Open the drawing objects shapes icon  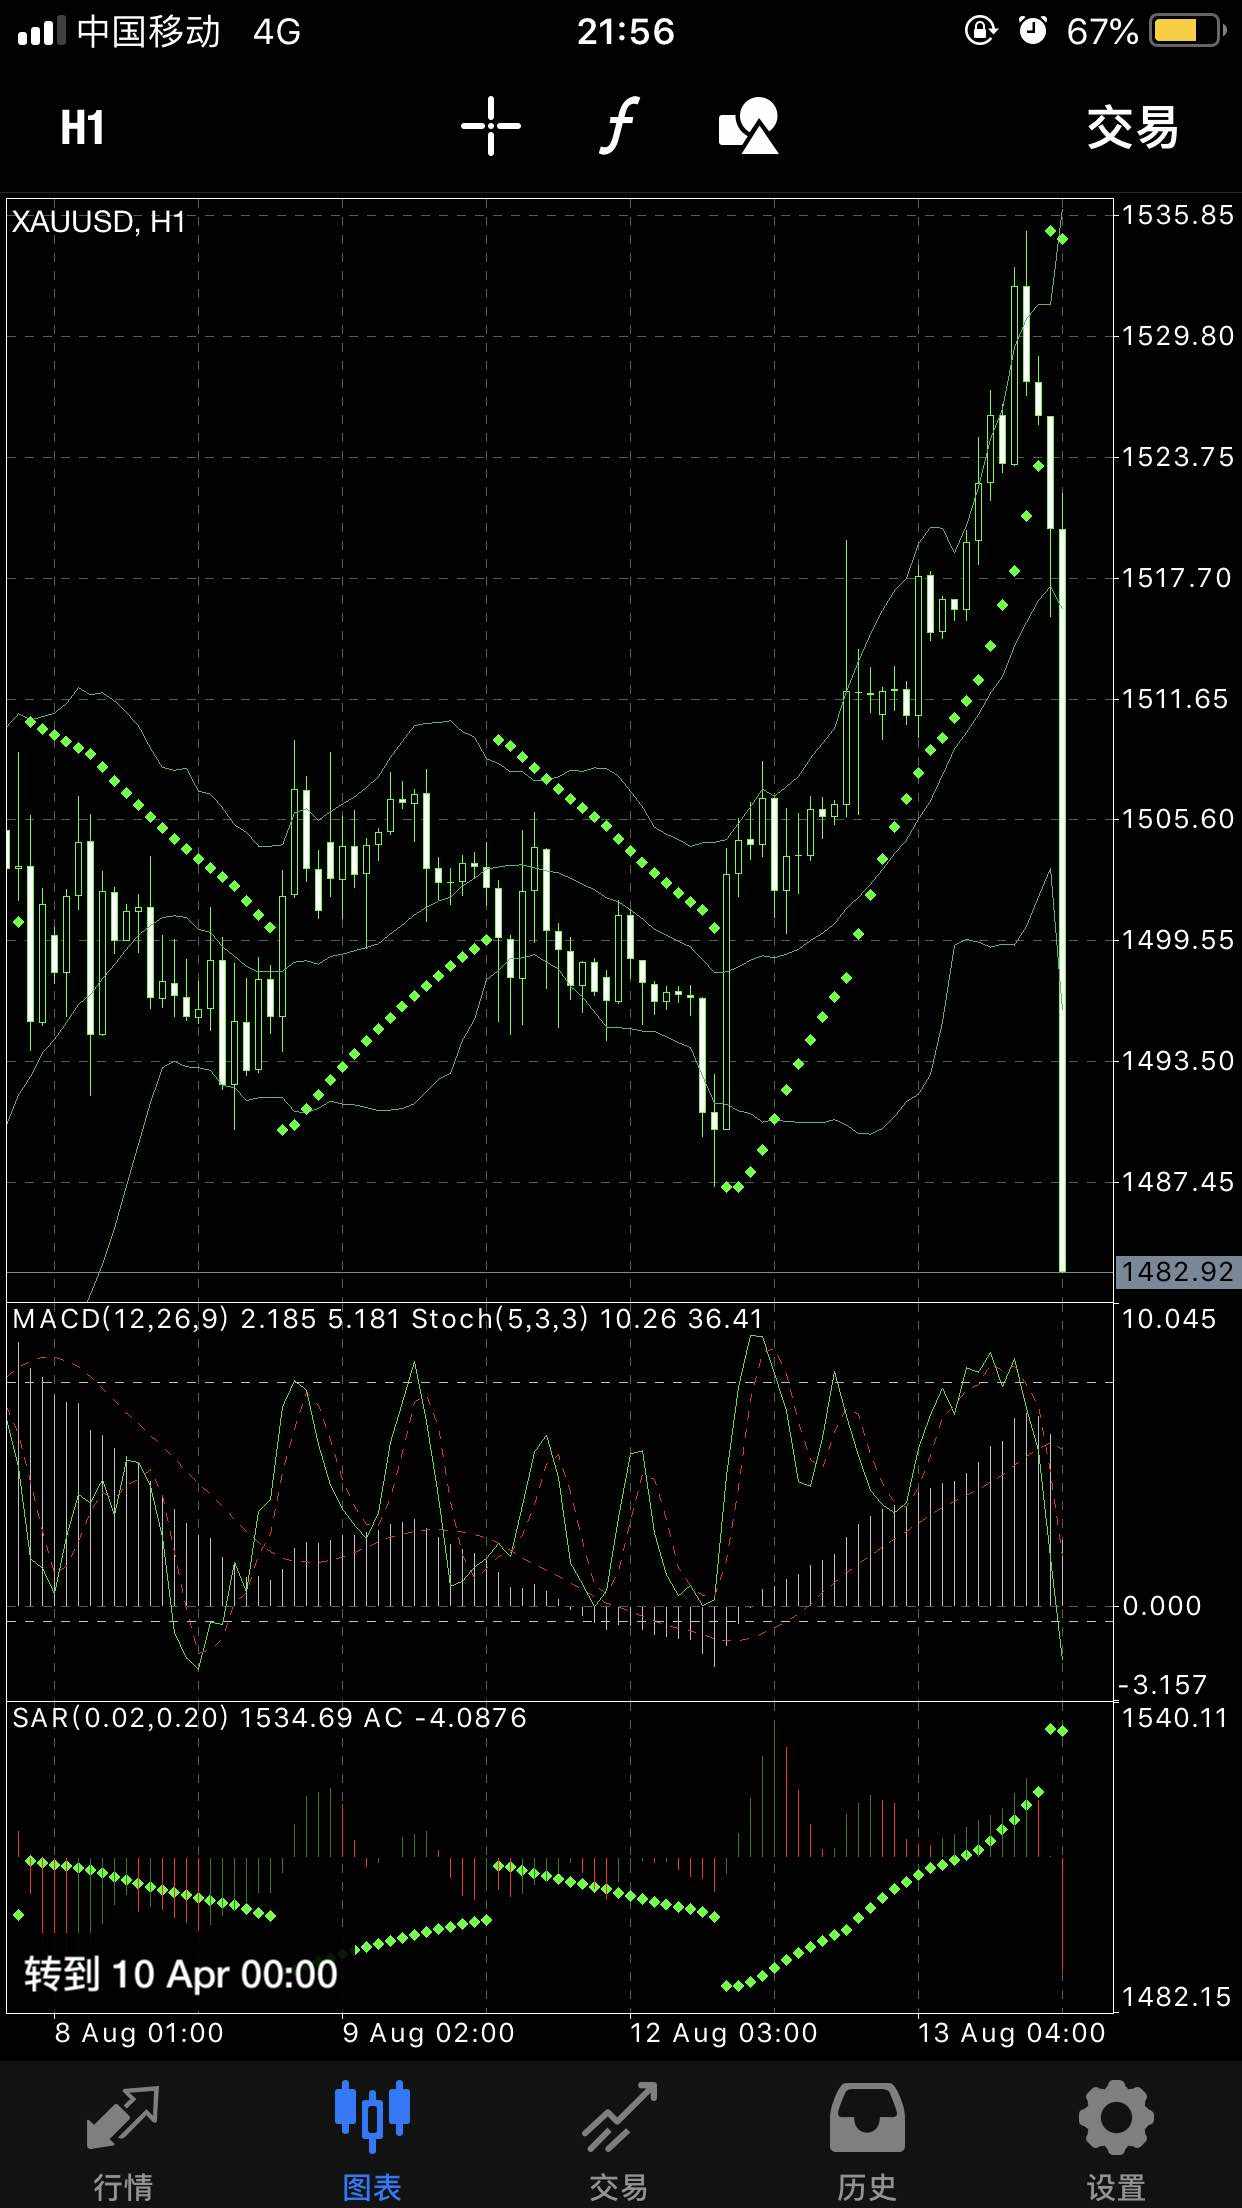(x=749, y=126)
